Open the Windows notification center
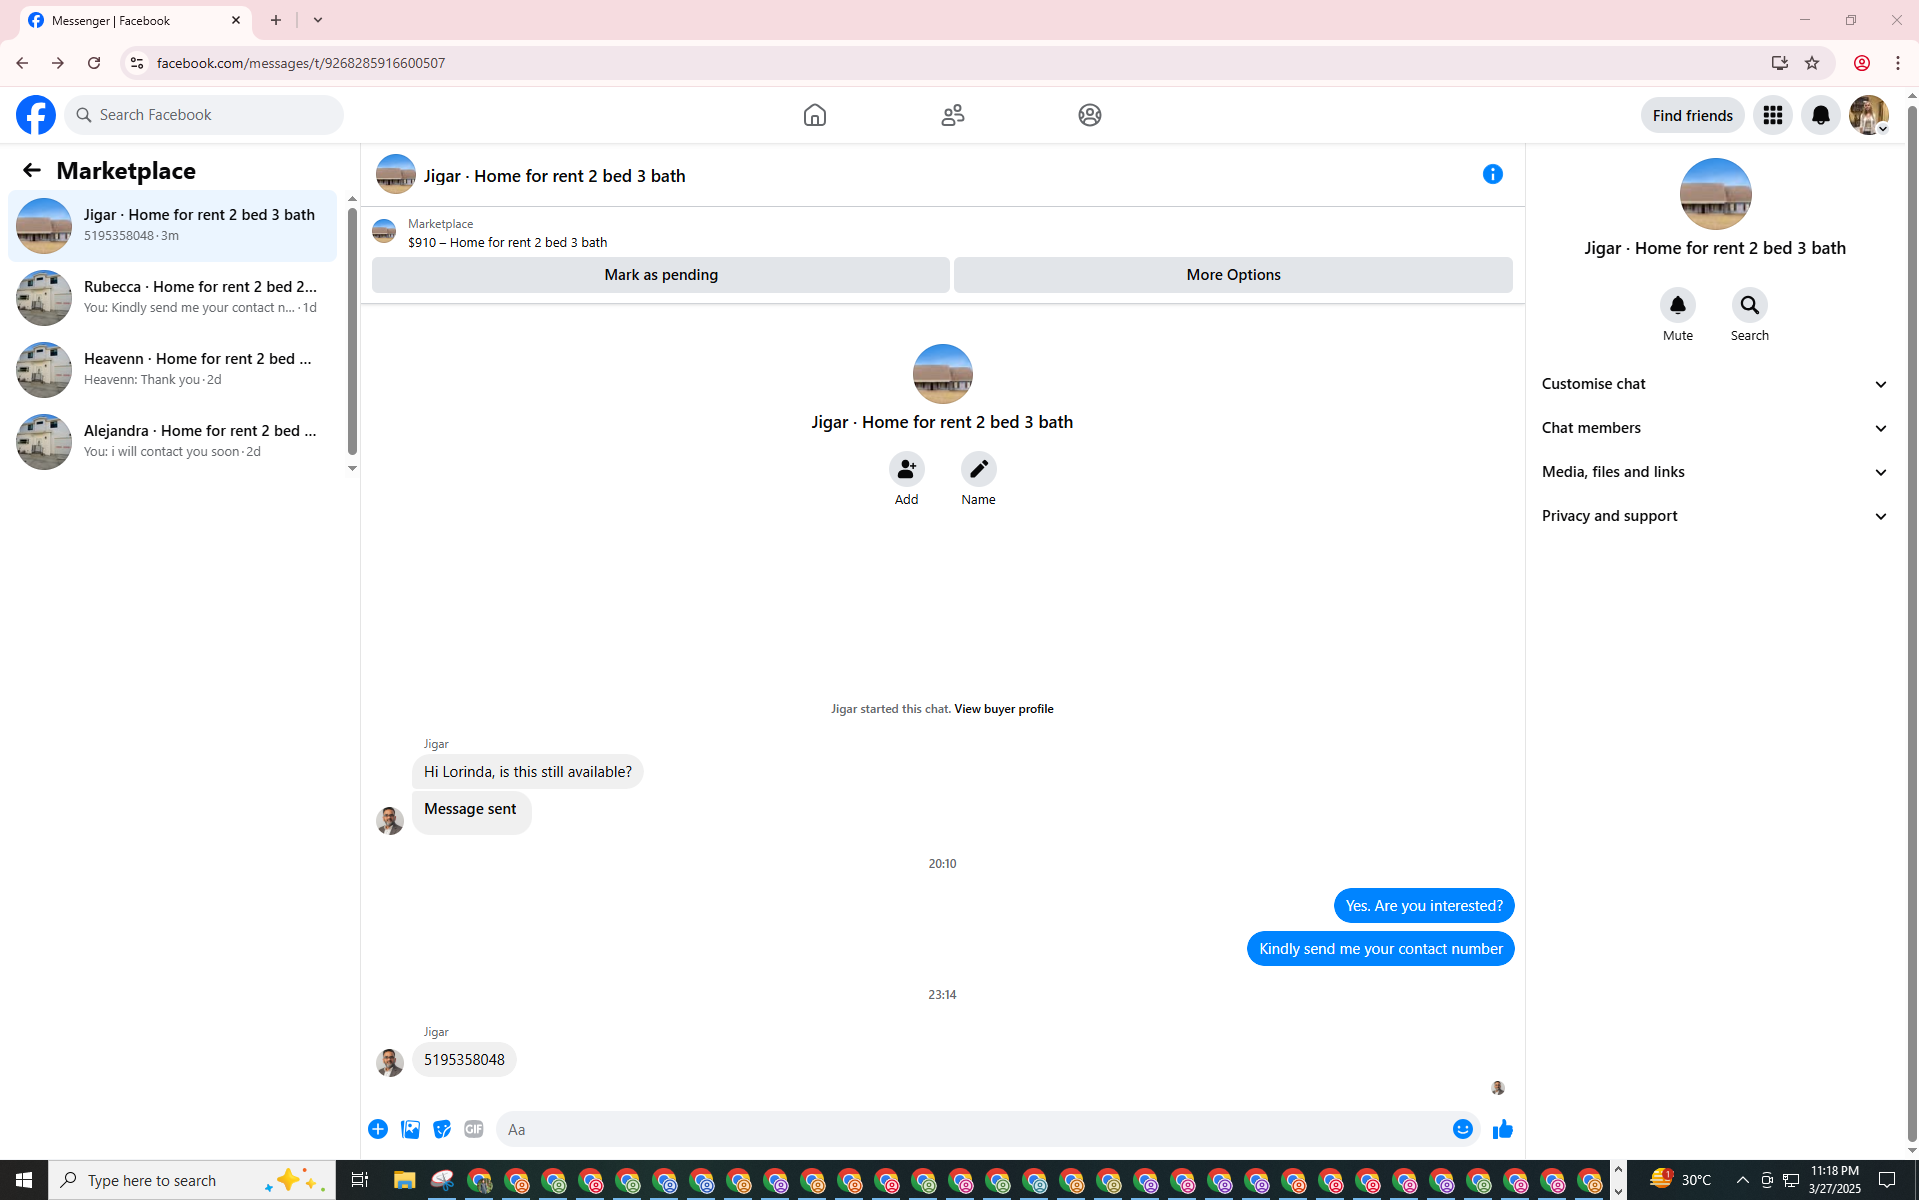 pos(1887,1180)
